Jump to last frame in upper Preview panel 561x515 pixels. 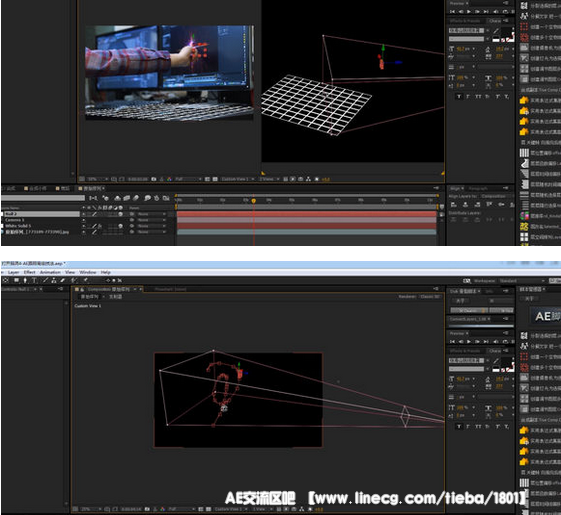pyautogui.click(x=486, y=11)
